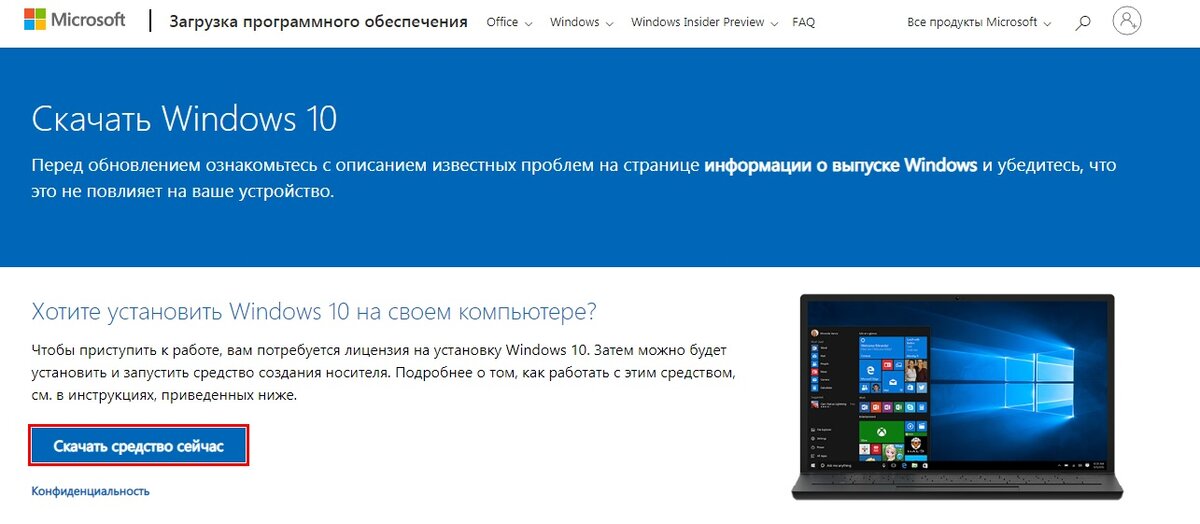Open the Microsoft logo homepage link

tap(76, 20)
